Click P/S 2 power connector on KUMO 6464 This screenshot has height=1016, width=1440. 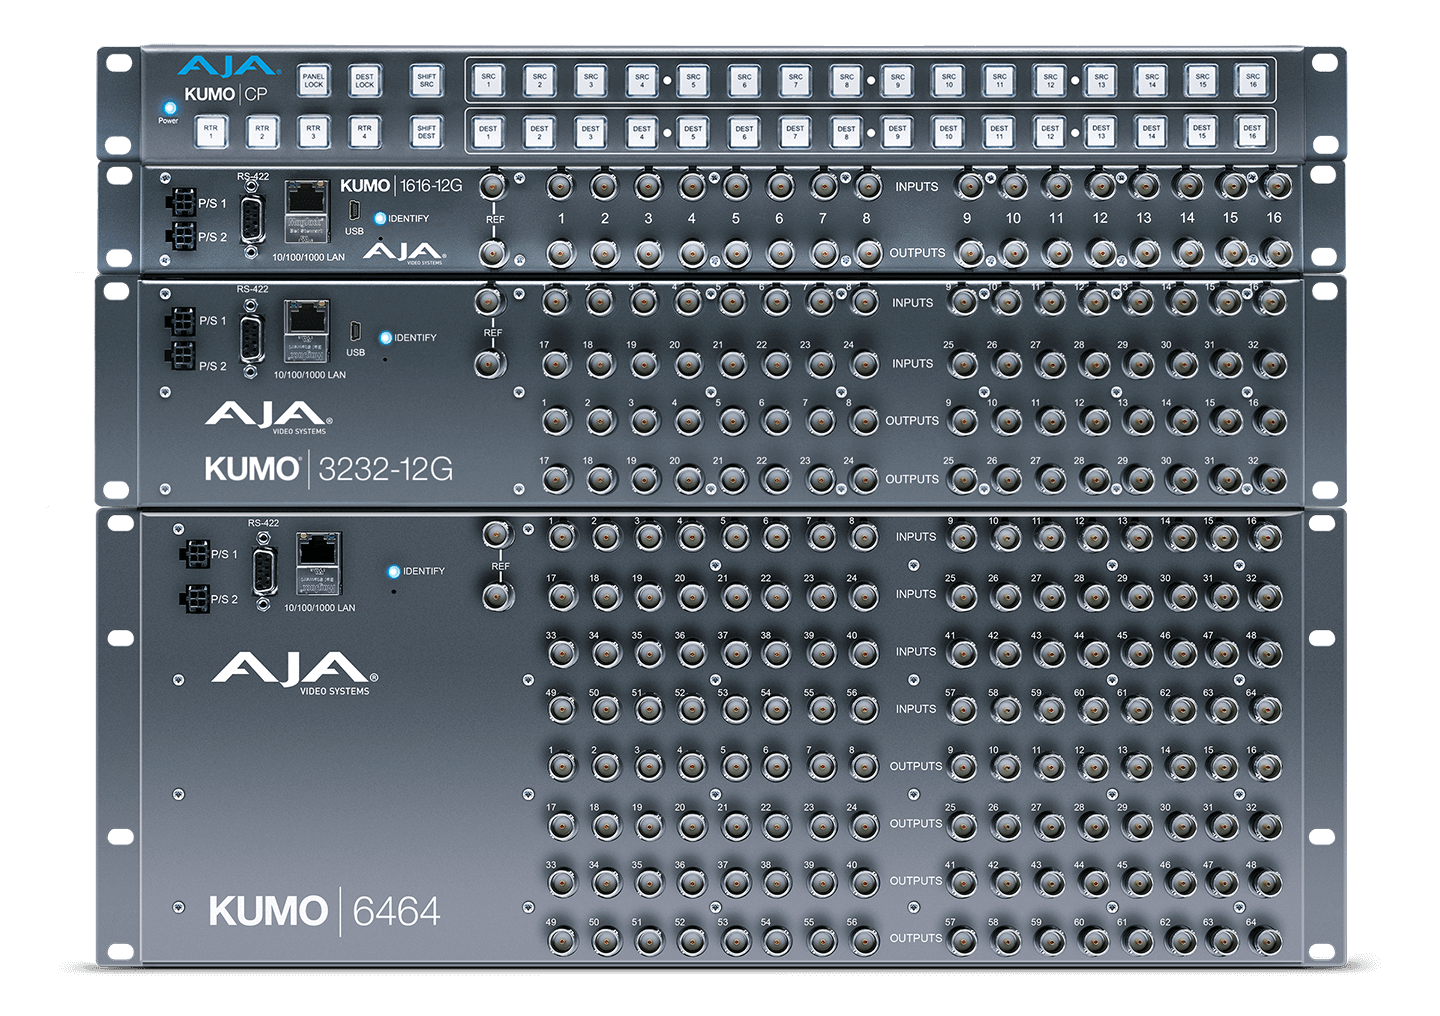click(x=194, y=599)
